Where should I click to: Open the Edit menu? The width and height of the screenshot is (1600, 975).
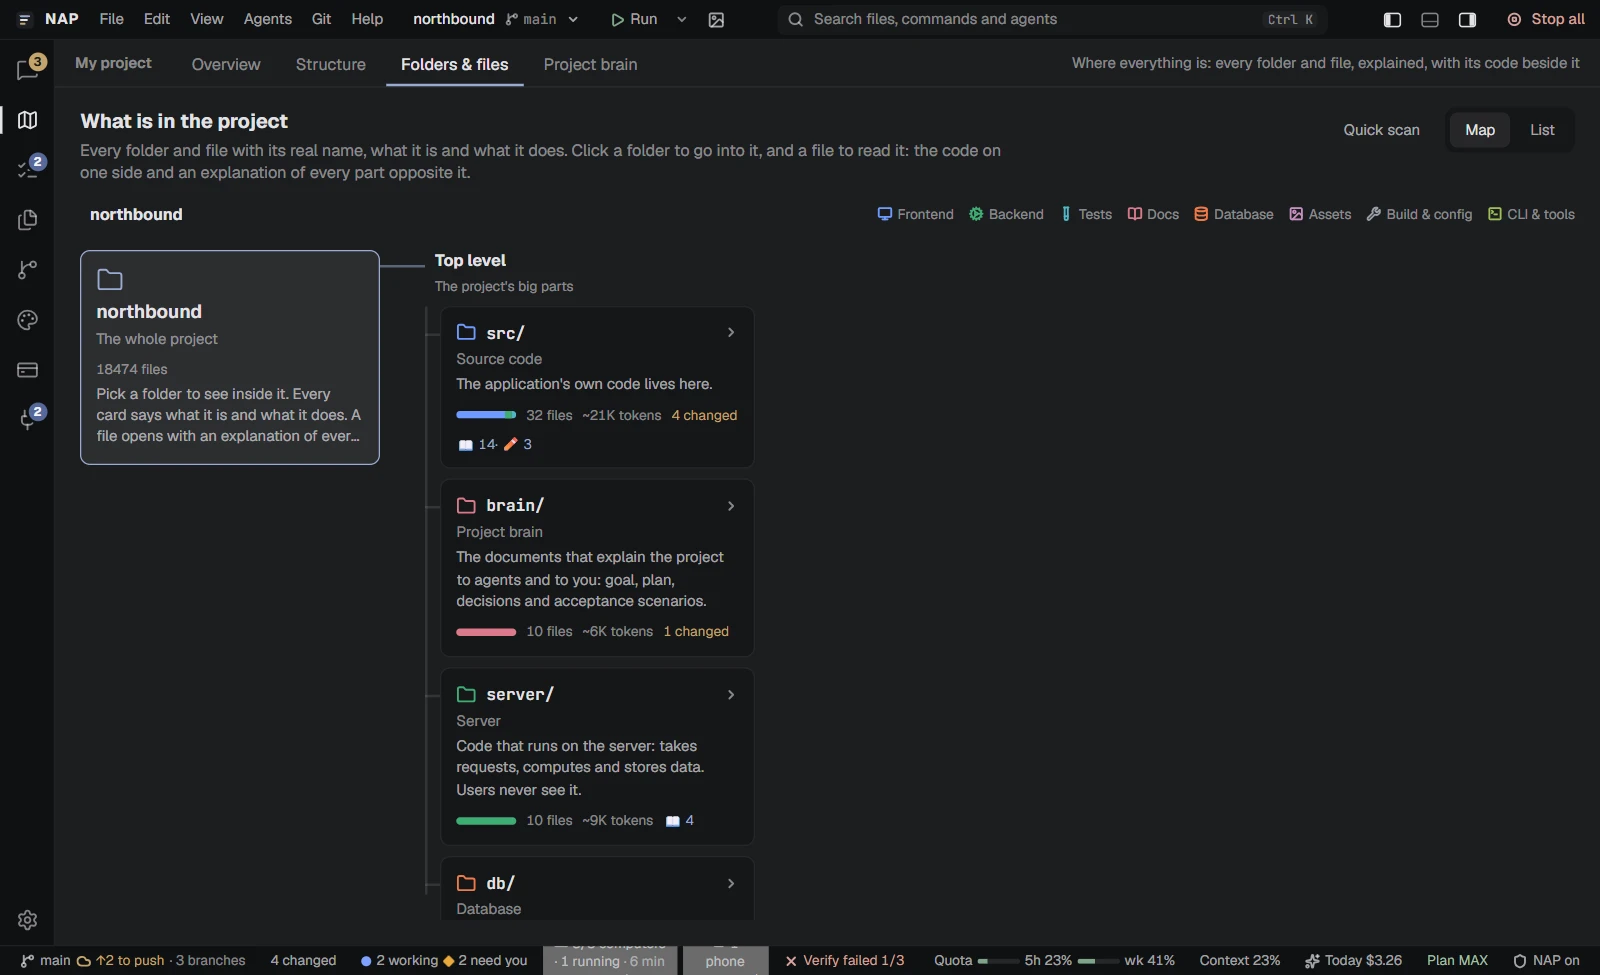[157, 19]
